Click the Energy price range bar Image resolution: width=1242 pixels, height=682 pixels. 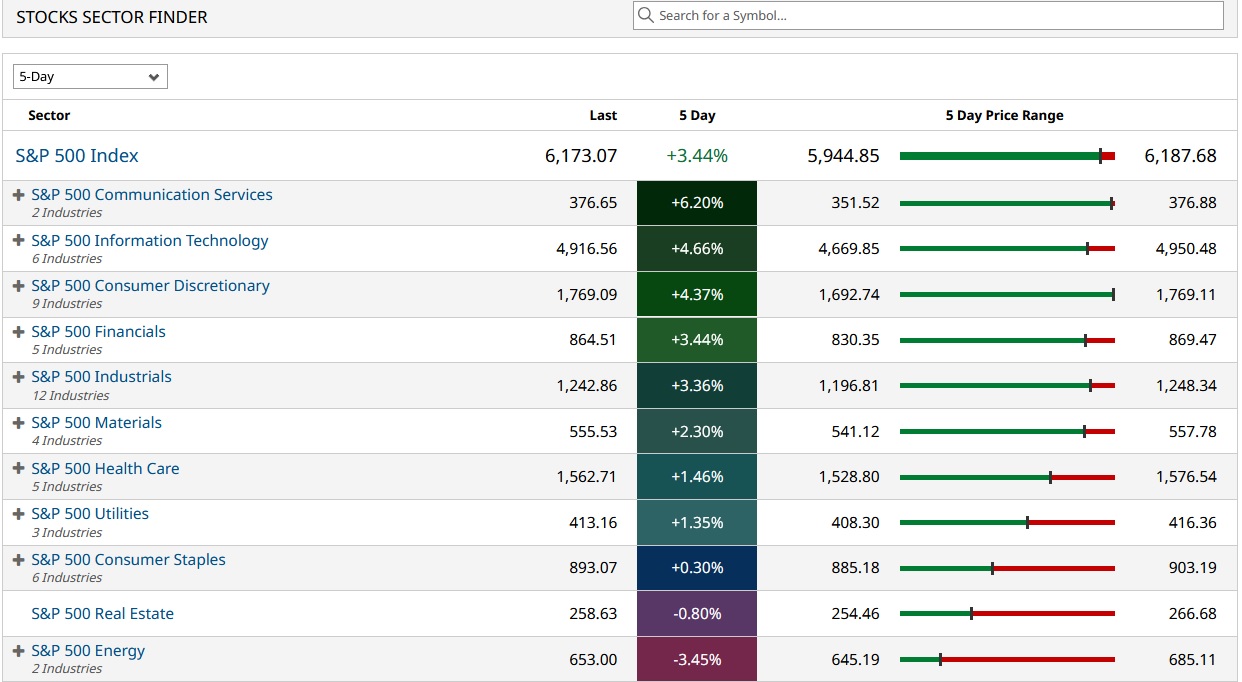point(1007,660)
